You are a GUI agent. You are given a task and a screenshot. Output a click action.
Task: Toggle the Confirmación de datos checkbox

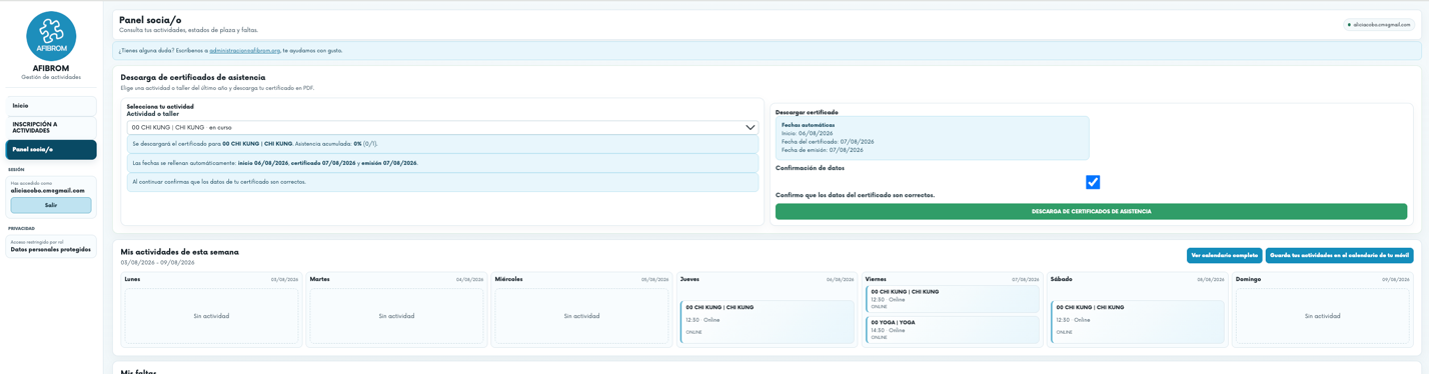pyautogui.click(x=1093, y=182)
